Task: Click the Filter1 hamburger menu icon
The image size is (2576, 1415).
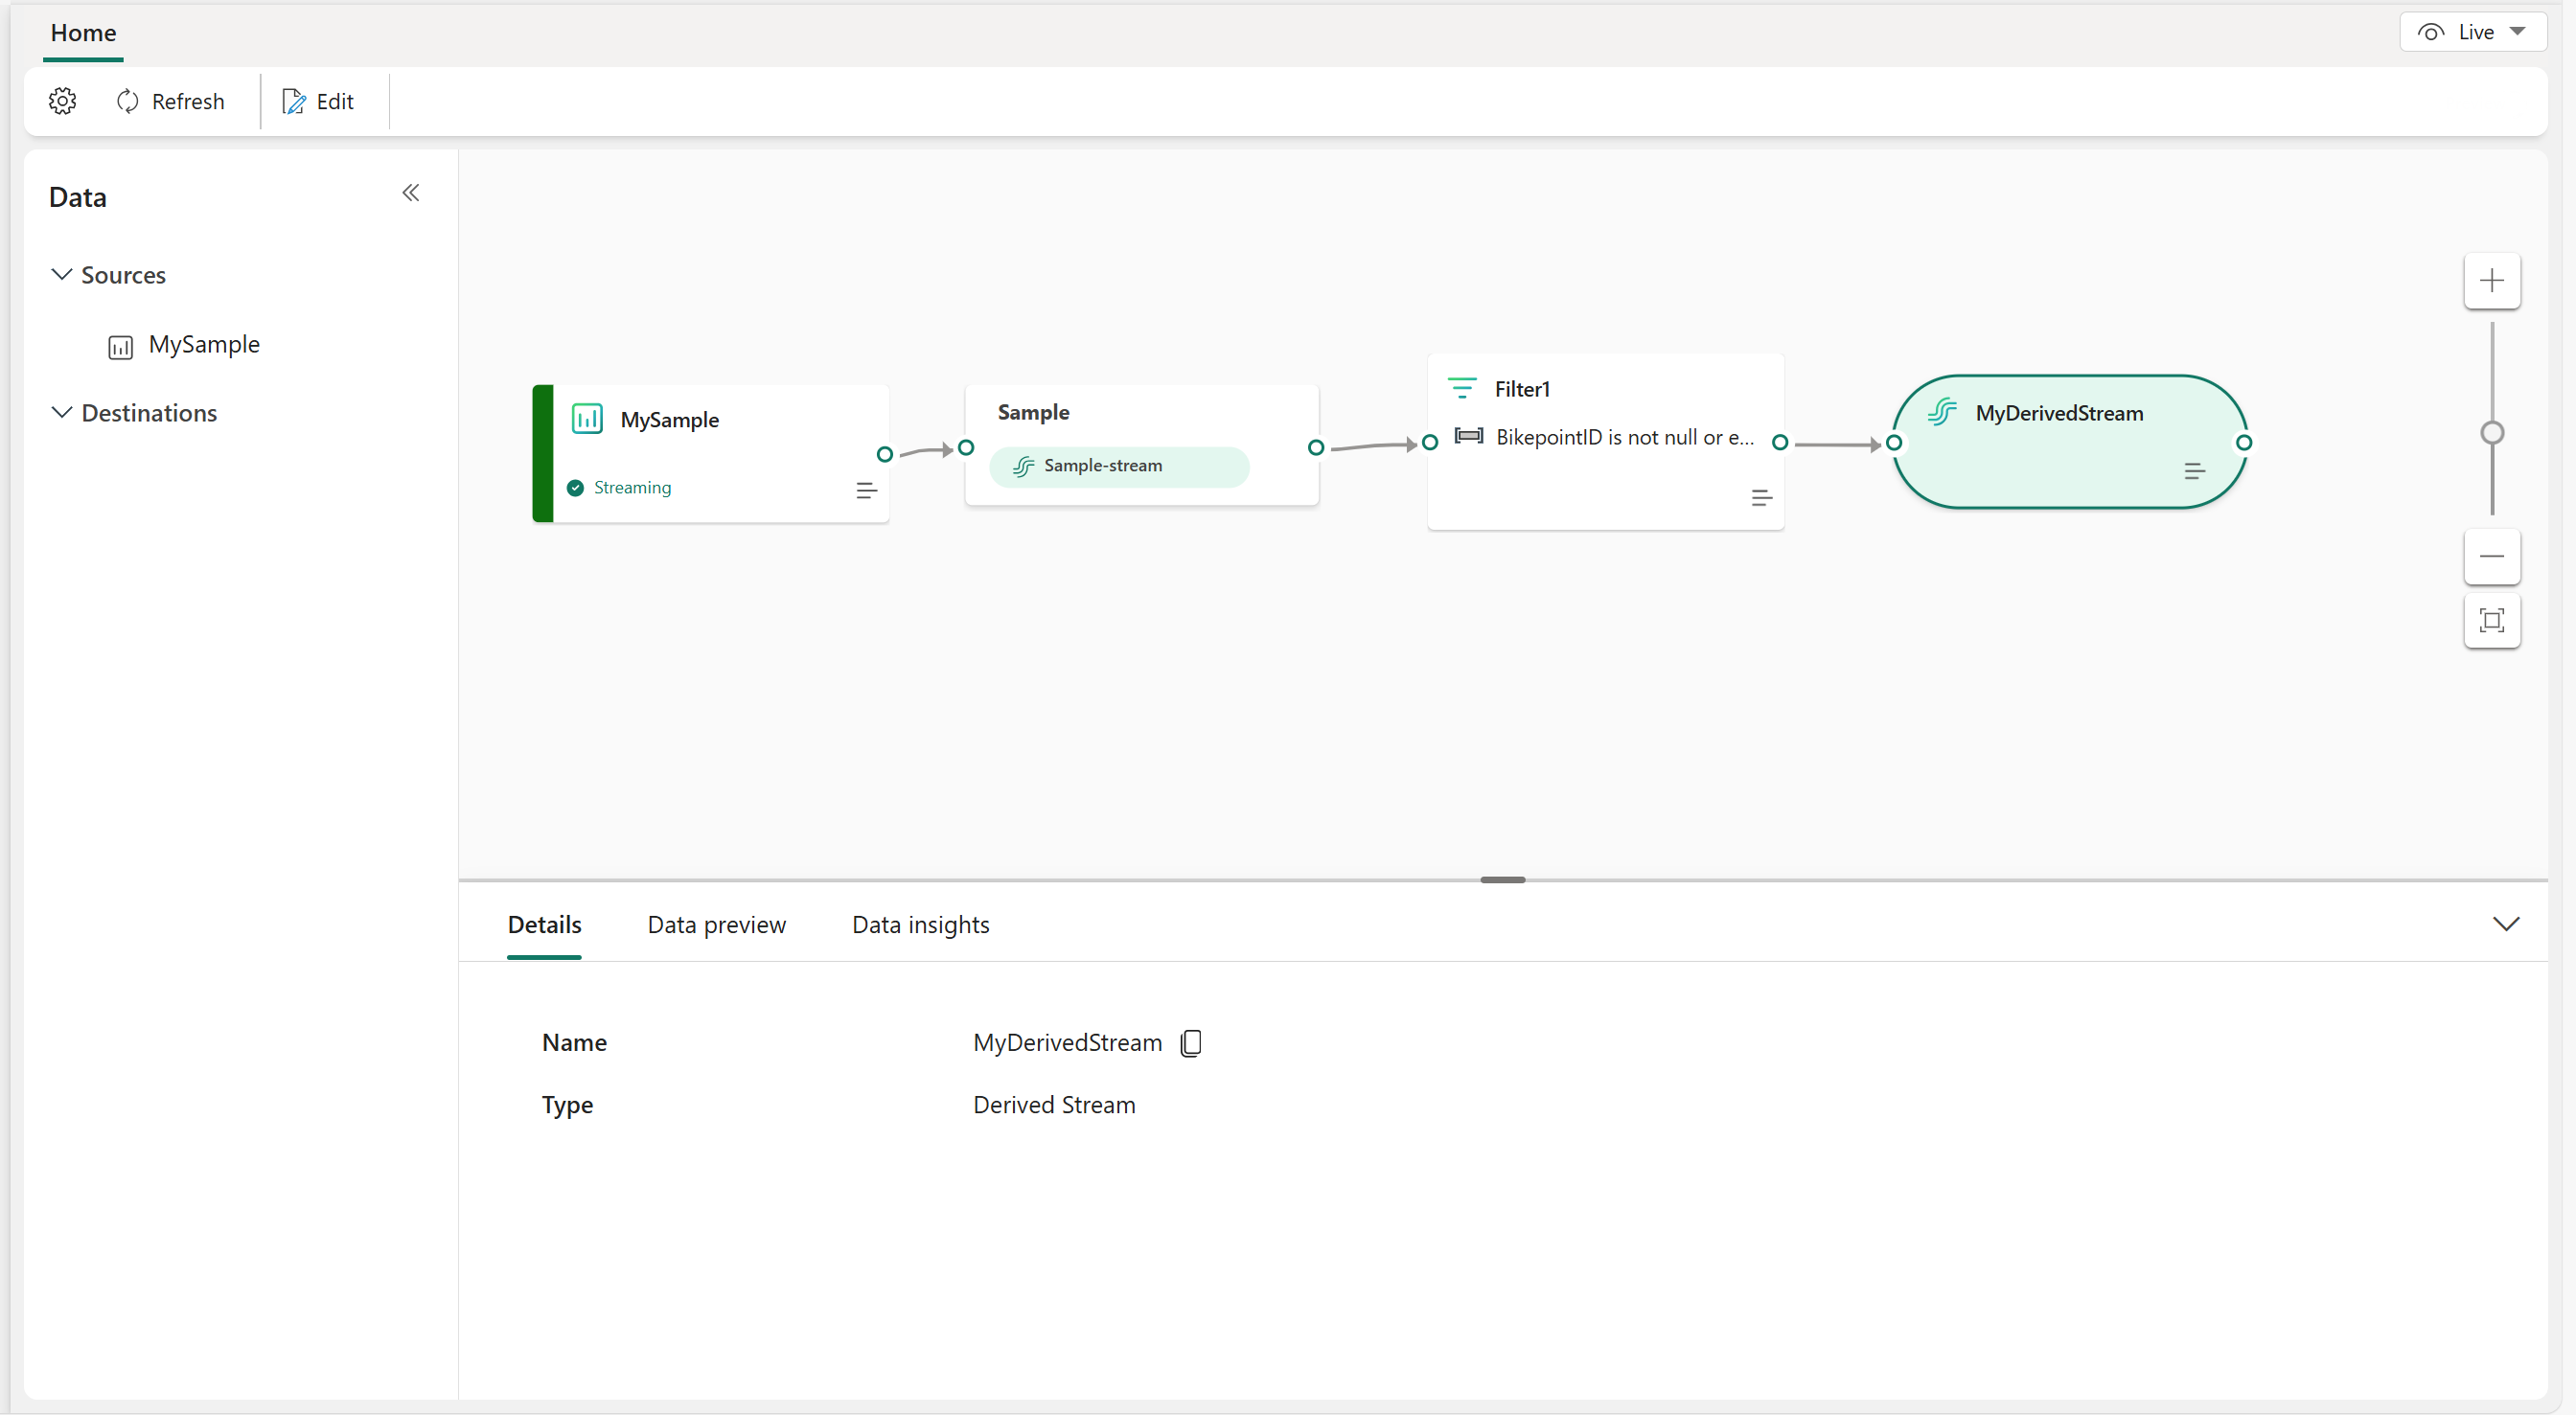Action: (x=1759, y=496)
